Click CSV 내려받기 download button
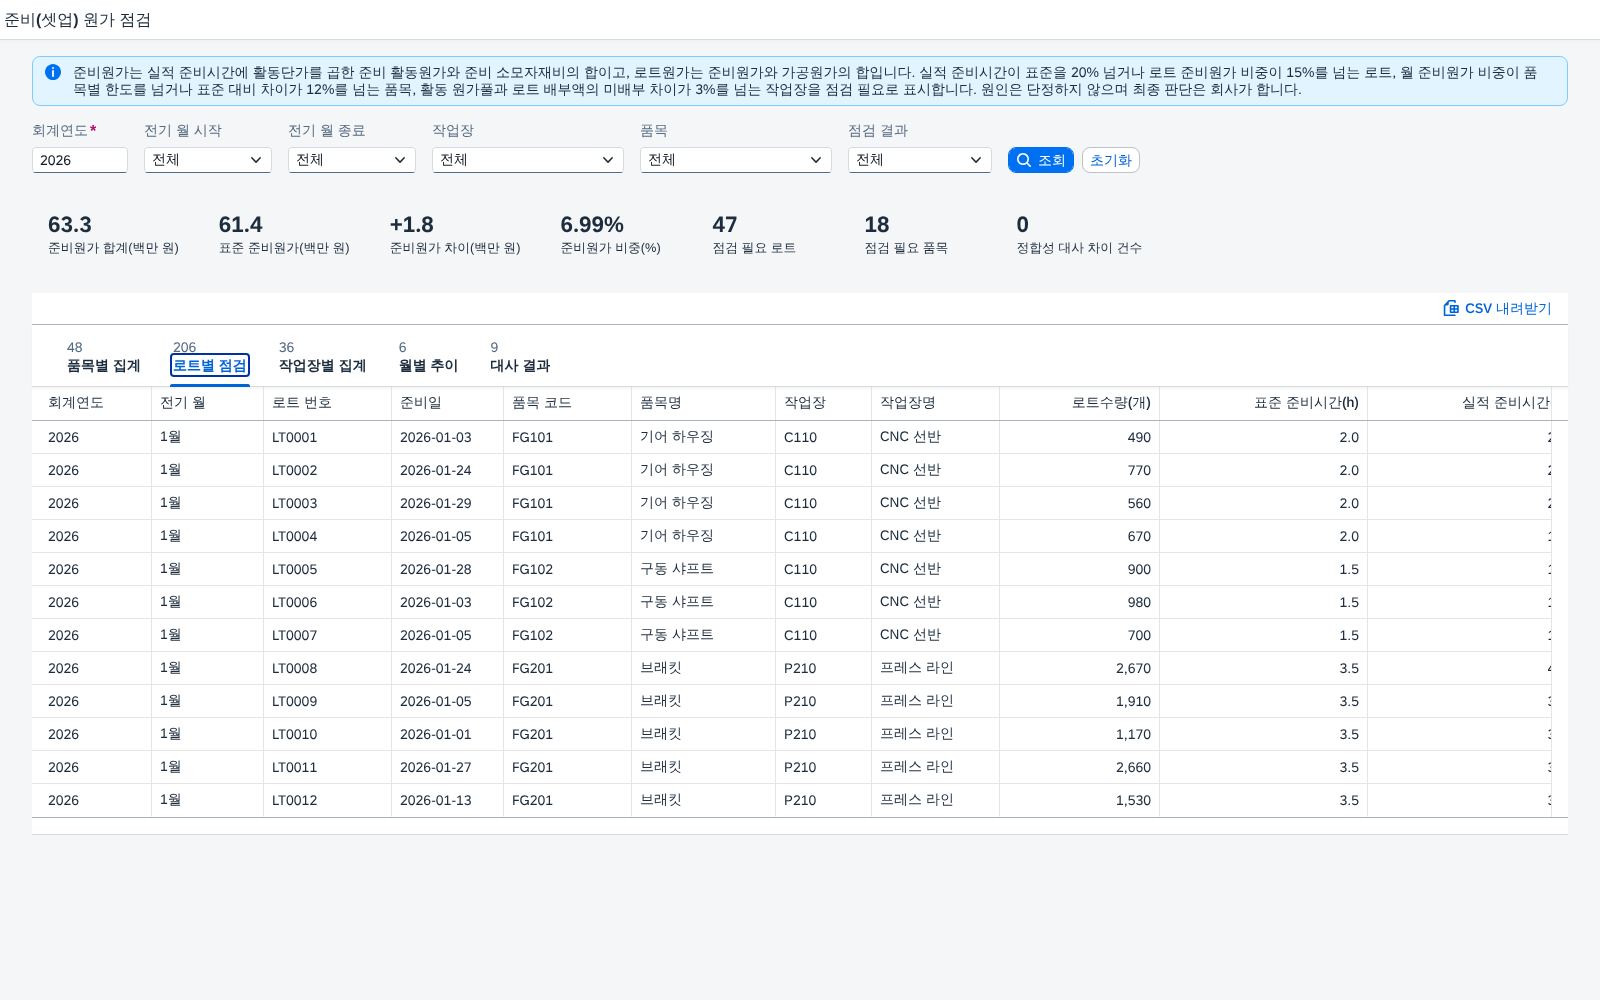Viewport: 1600px width, 1000px height. (x=1497, y=308)
